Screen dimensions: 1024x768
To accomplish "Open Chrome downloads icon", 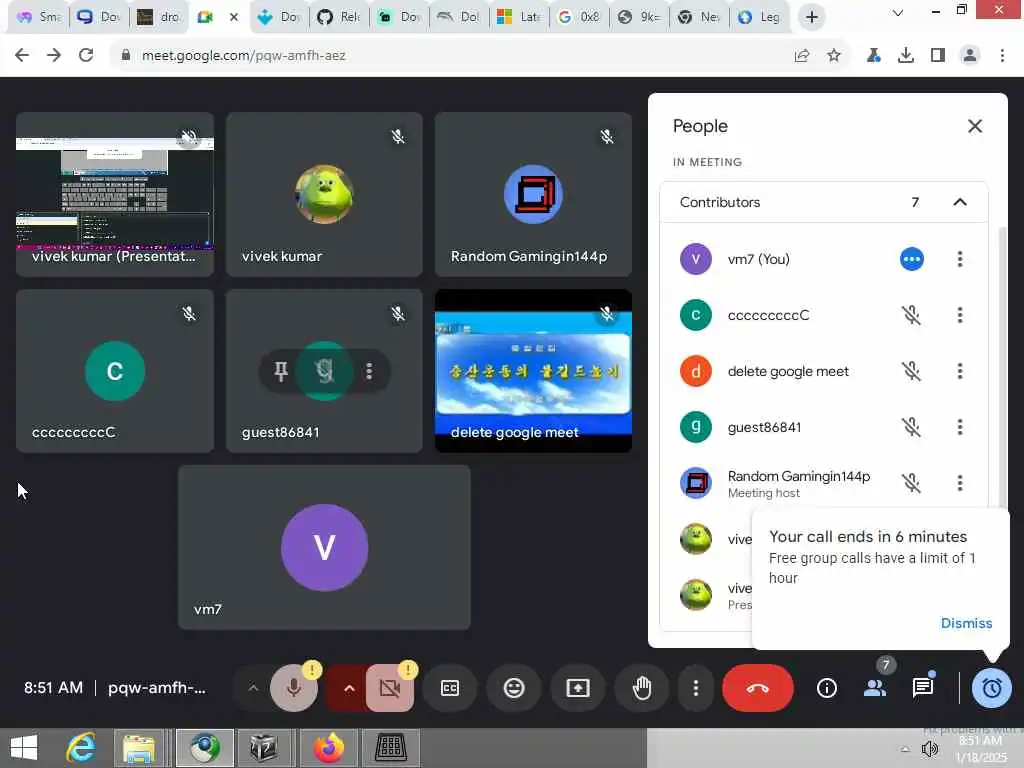I will (905, 56).
